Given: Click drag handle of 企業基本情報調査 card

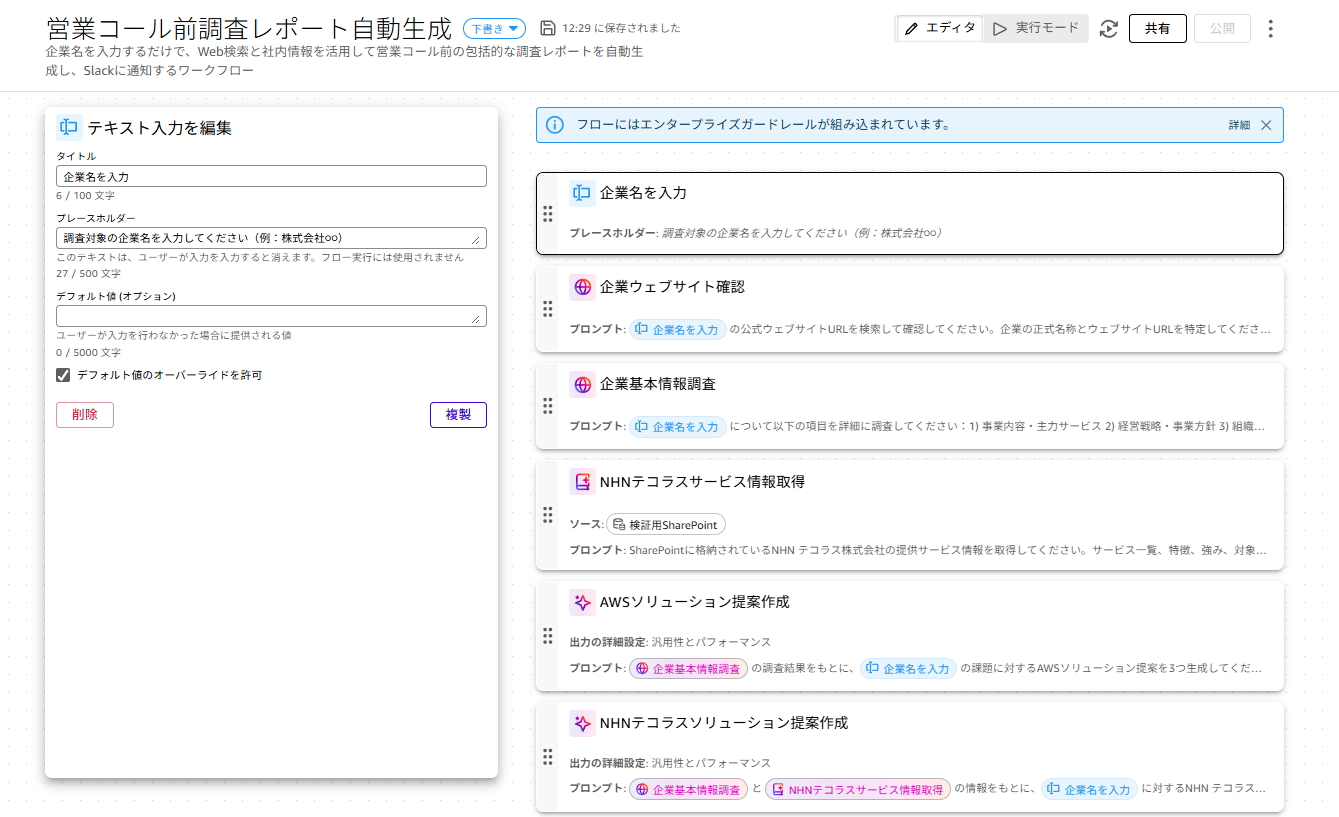Looking at the screenshot, I should tap(547, 405).
